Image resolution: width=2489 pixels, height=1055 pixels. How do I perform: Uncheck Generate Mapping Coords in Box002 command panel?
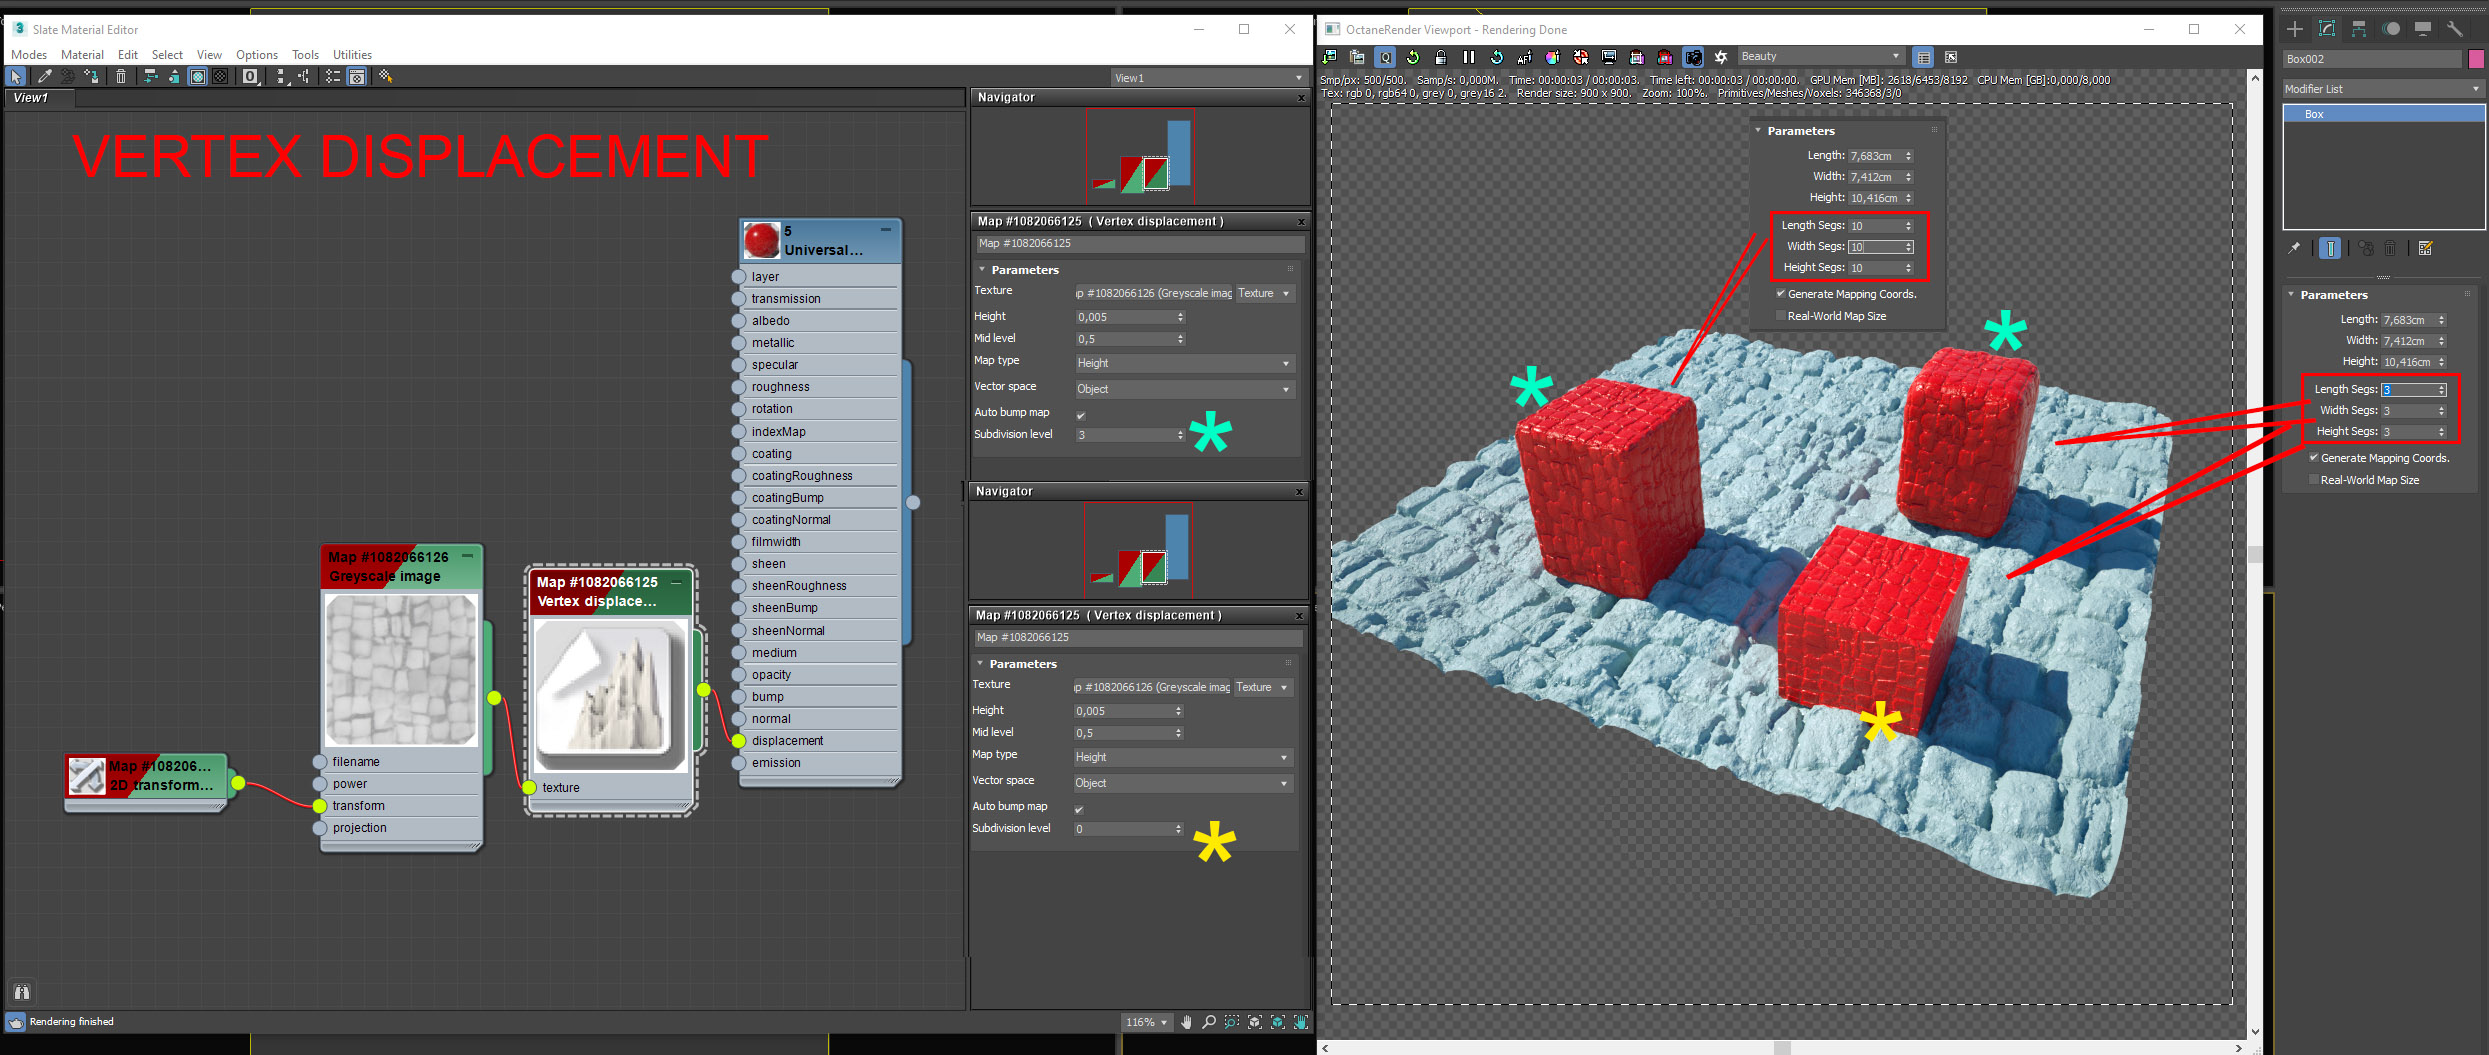click(2314, 458)
